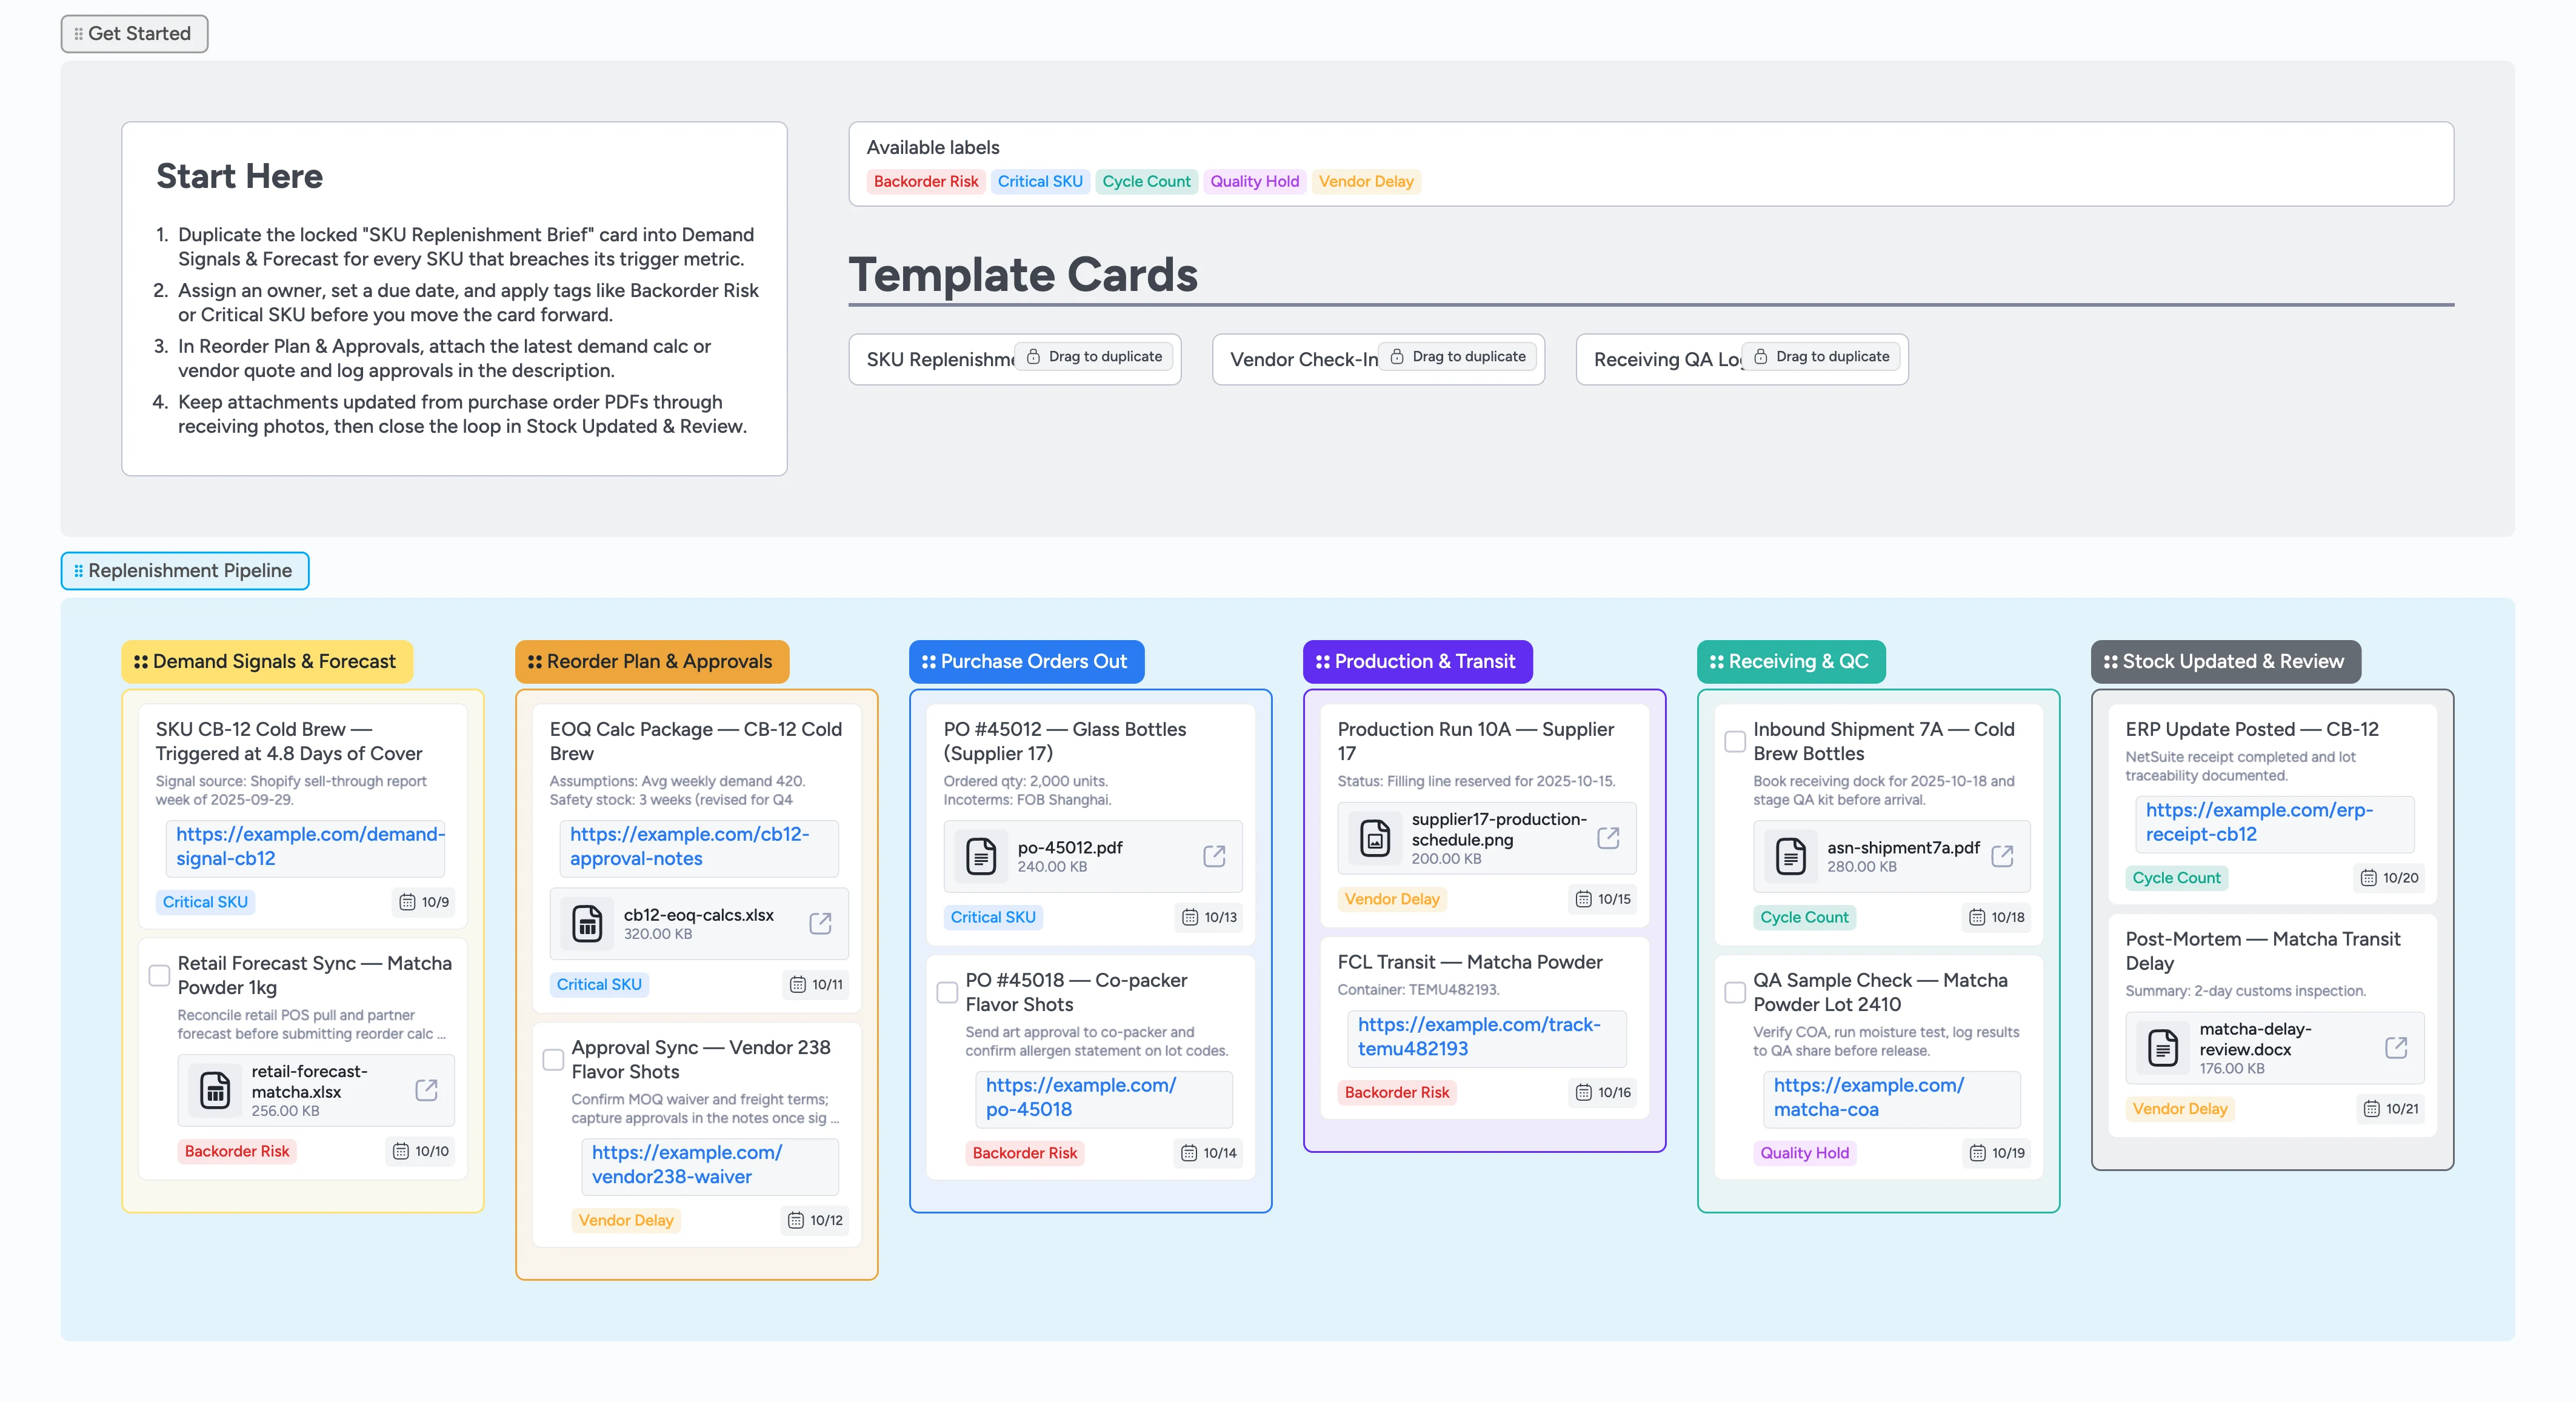Open retail-forecast-matcha.xlsx with the external link icon
The width and height of the screenshot is (2576, 1402).
click(426, 1091)
